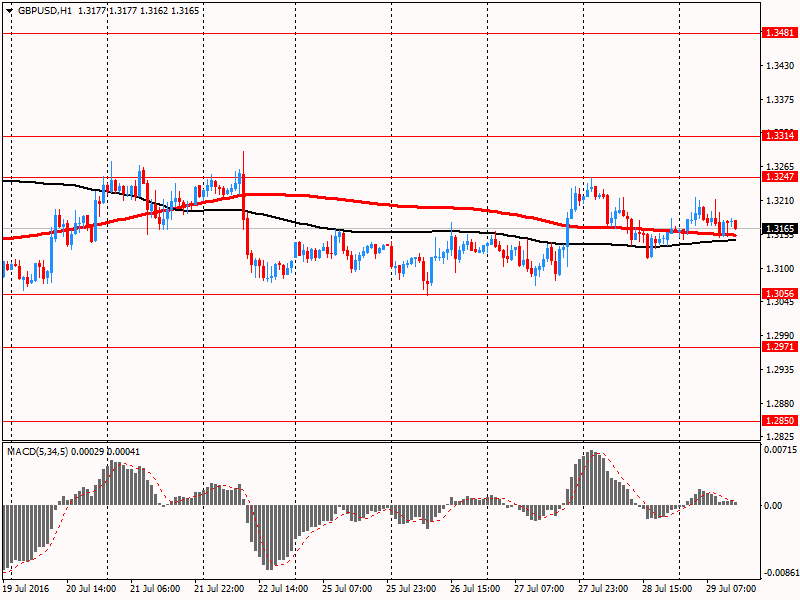Click the 28 Jul 15:00 time label

tap(667, 588)
